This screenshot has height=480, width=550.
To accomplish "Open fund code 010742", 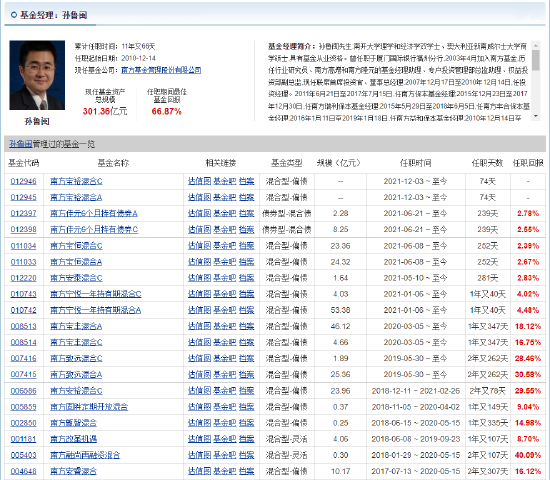I will (x=24, y=310).
